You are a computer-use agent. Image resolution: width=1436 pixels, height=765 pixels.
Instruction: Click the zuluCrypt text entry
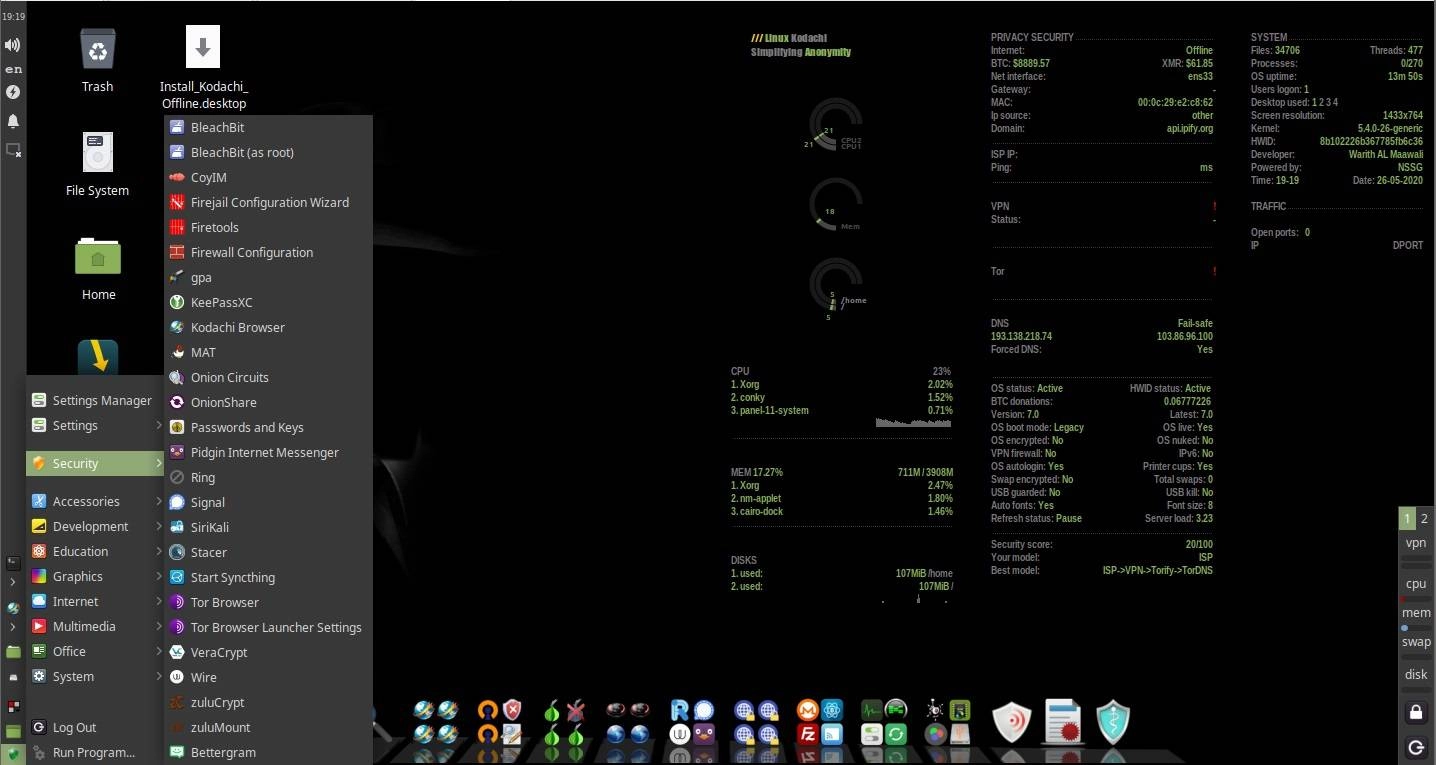coord(218,703)
